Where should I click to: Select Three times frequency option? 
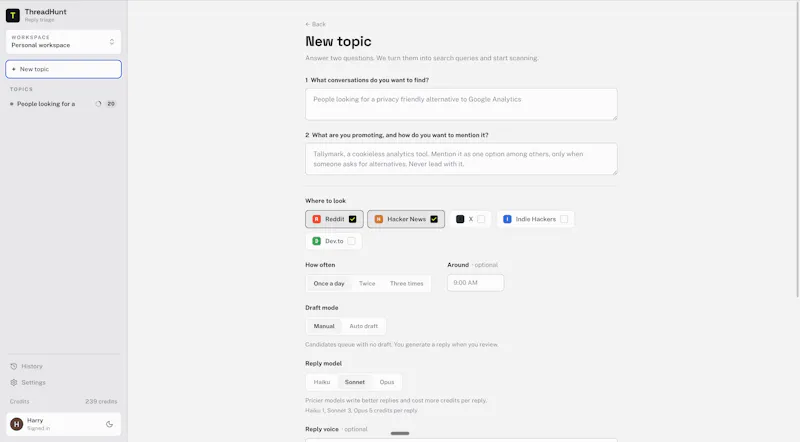coord(407,283)
